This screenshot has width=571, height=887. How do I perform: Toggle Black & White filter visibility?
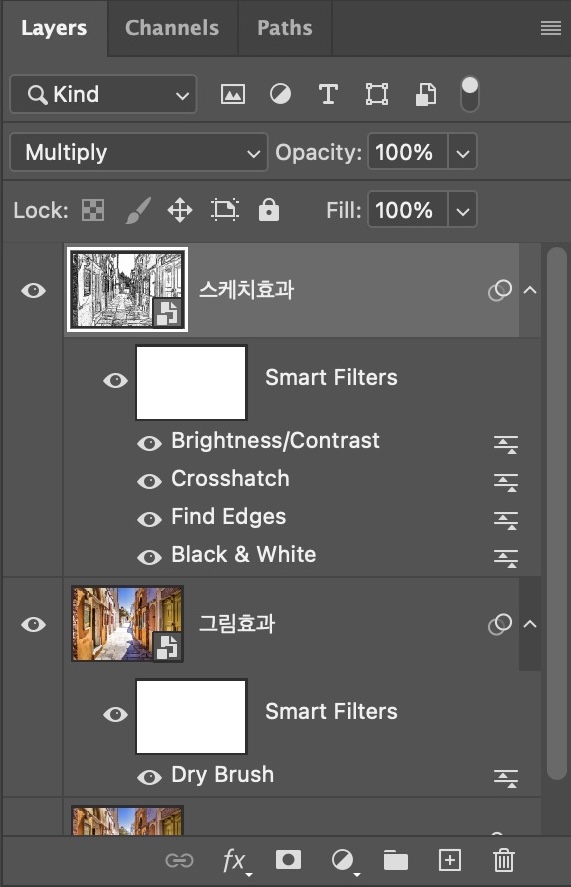tap(149, 557)
